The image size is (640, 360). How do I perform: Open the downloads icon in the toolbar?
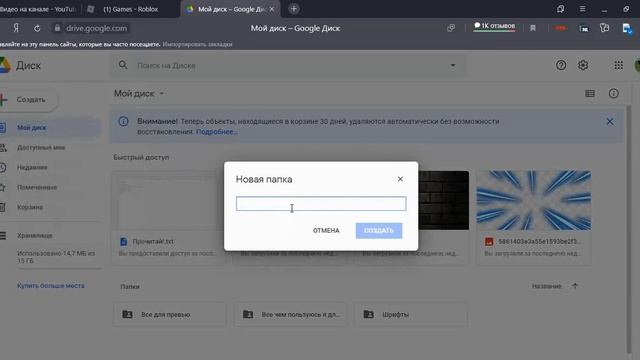pyautogui.click(x=627, y=28)
